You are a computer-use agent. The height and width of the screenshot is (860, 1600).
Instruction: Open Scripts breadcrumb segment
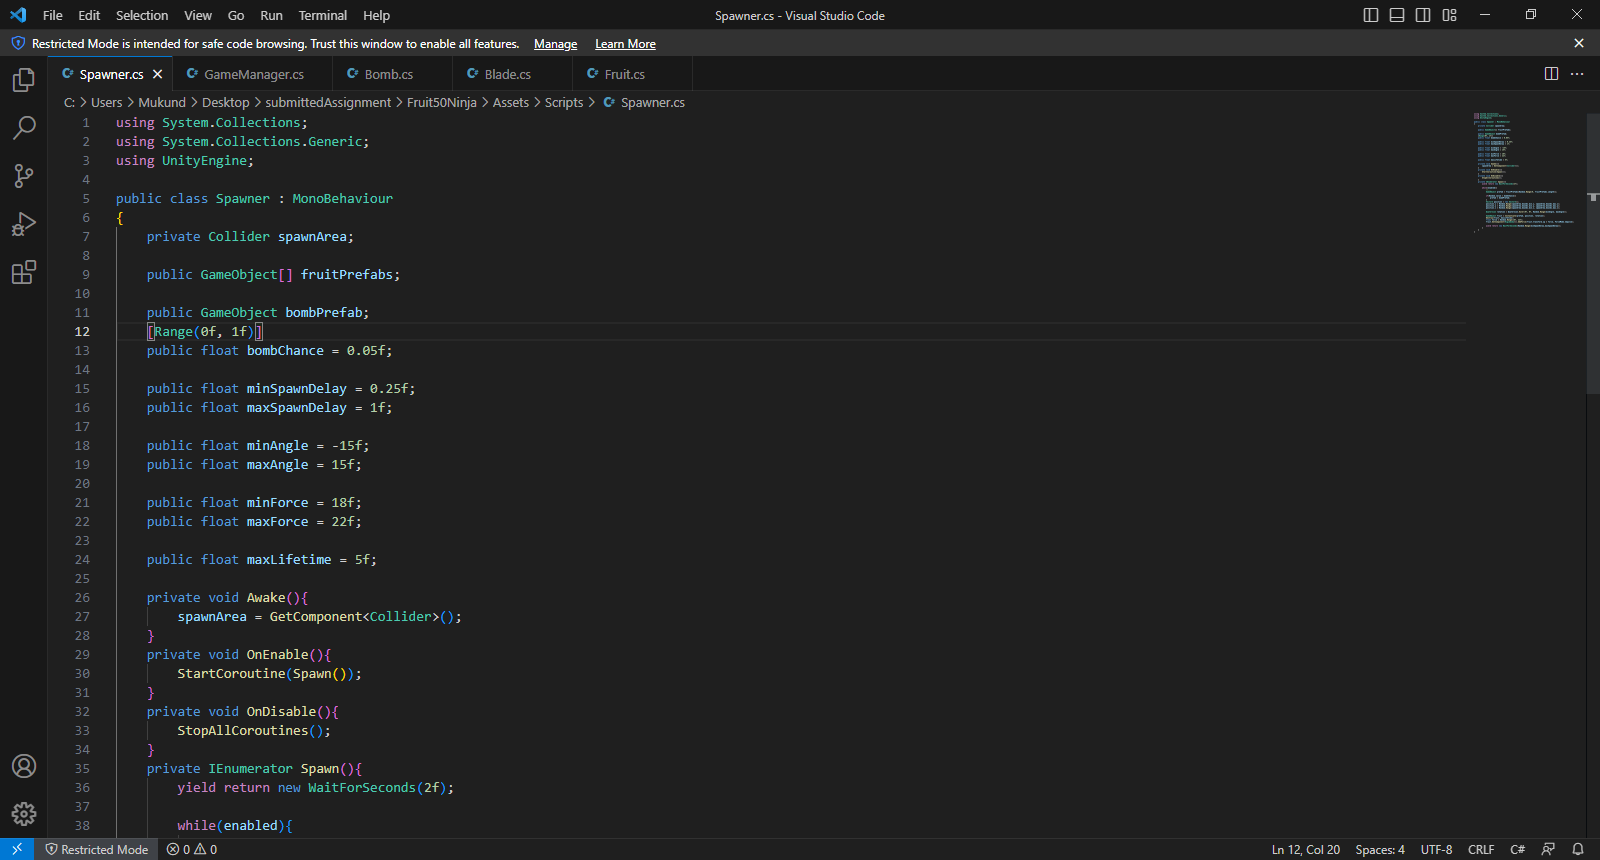564,103
